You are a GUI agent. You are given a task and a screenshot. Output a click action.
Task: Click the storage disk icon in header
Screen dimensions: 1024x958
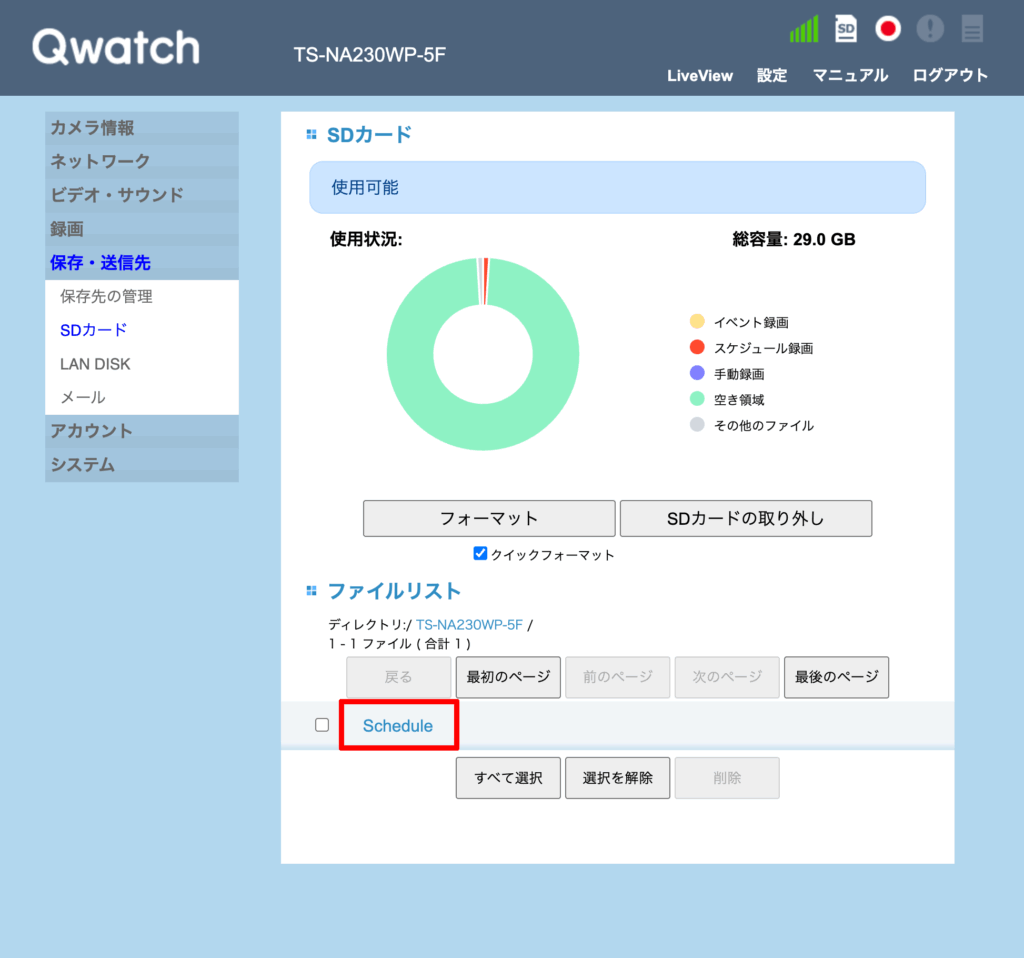(972, 29)
